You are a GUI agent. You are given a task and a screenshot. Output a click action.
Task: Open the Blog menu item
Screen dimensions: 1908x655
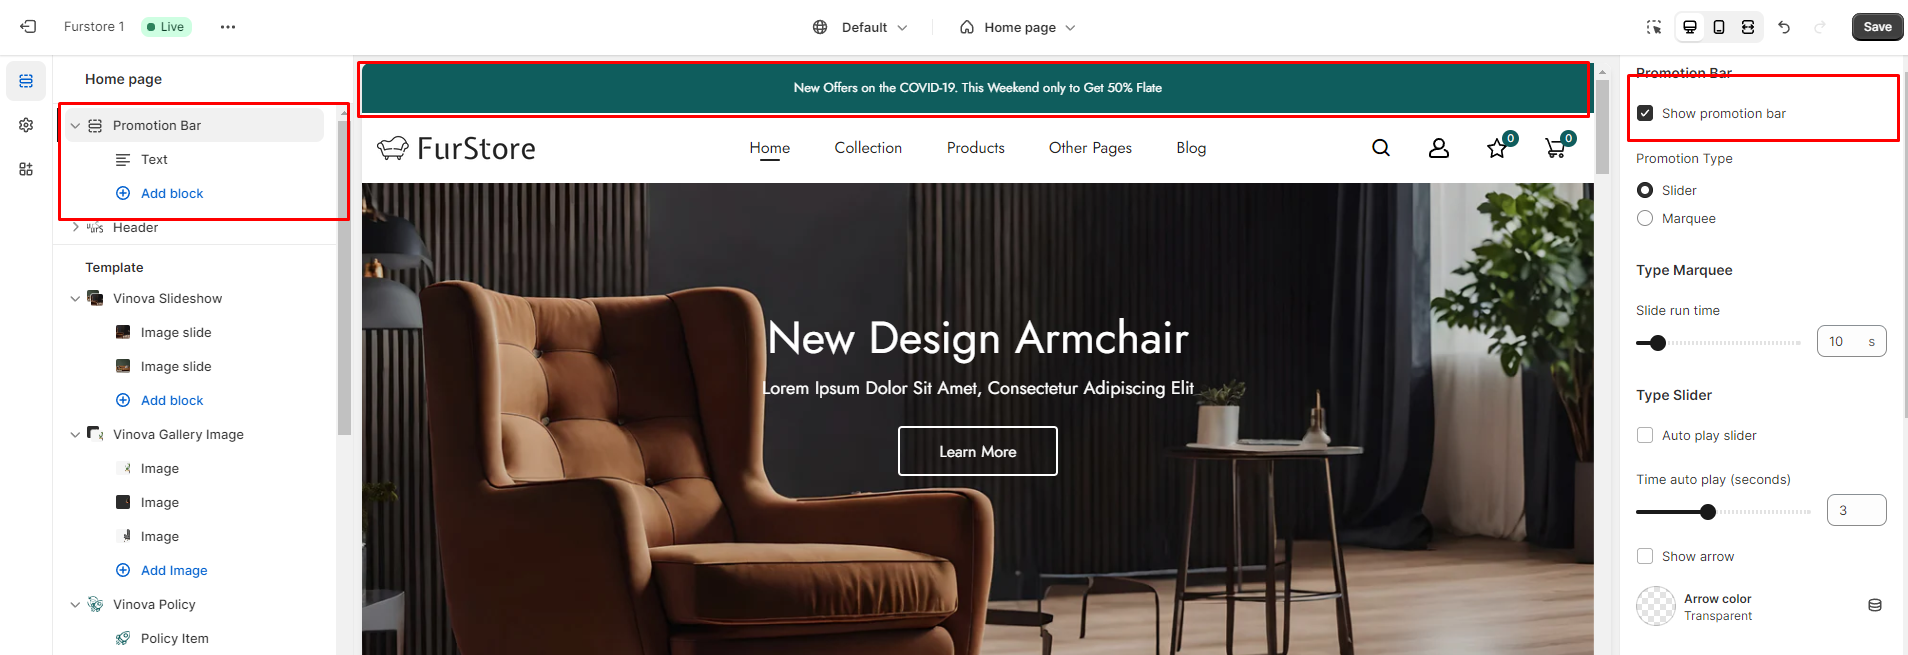click(x=1191, y=148)
